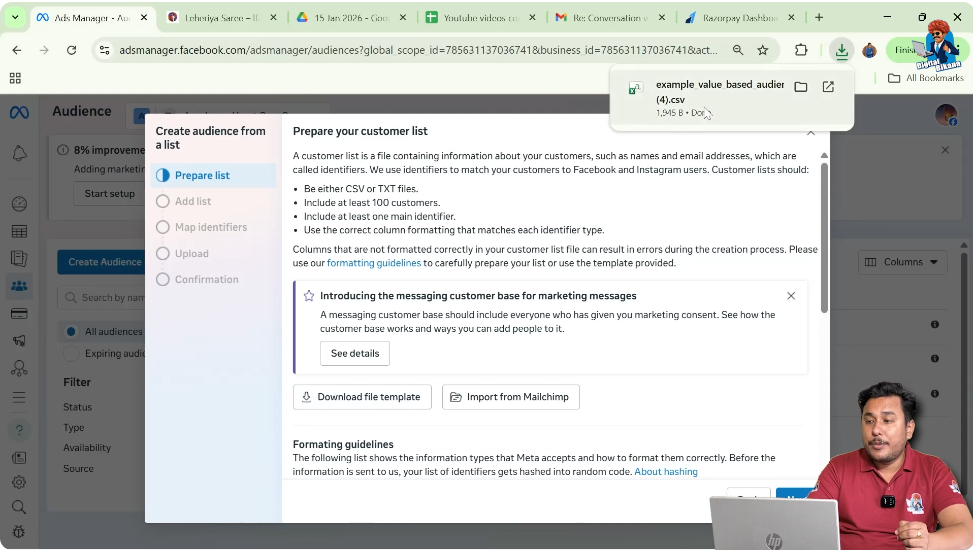Click browser address bar URL
Image resolution: width=973 pixels, height=551 pixels.
418,50
